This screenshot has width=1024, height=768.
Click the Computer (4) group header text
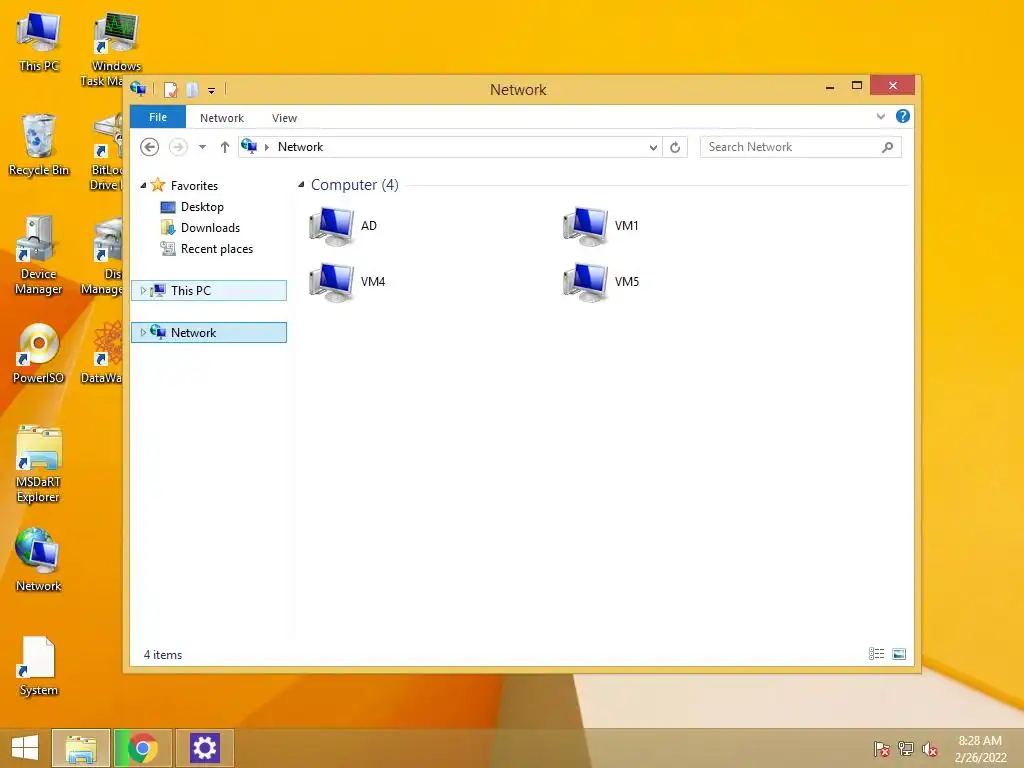pos(355,185)
